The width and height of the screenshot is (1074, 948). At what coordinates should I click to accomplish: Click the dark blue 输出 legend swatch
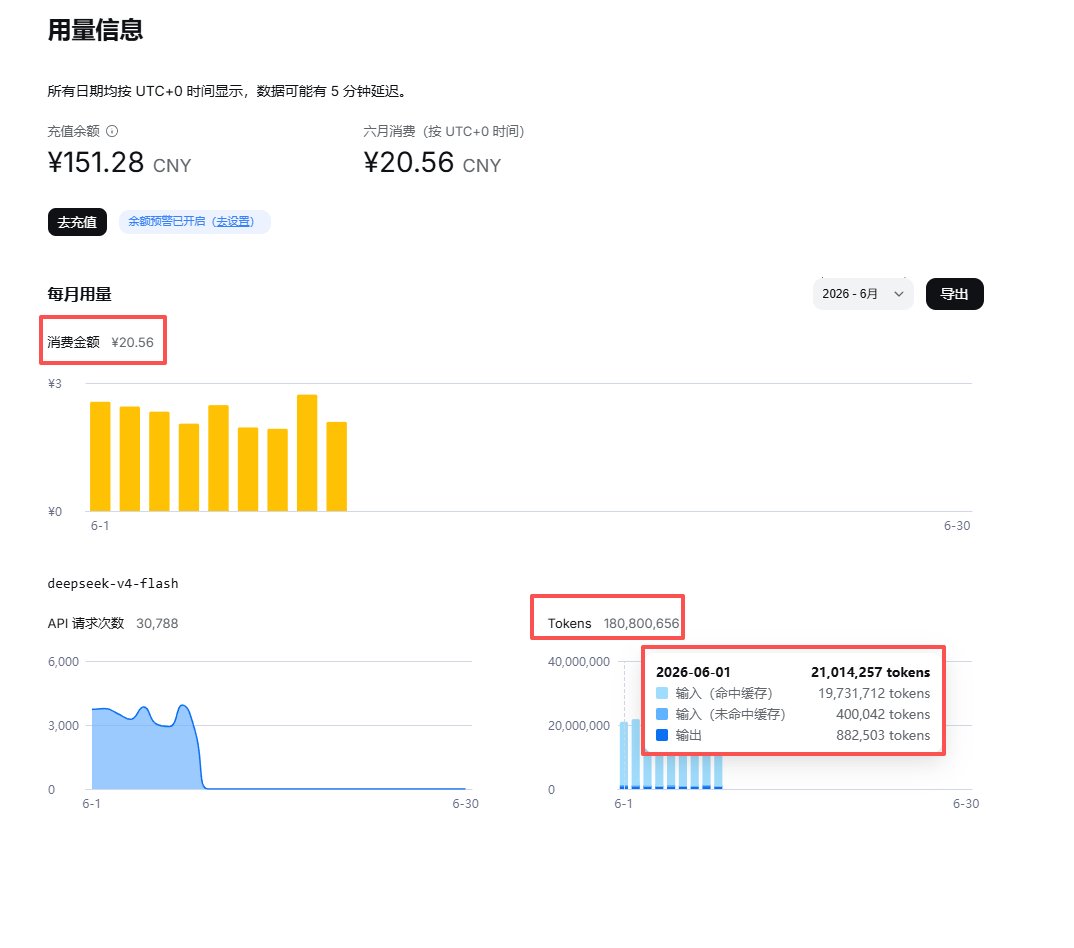662,735
